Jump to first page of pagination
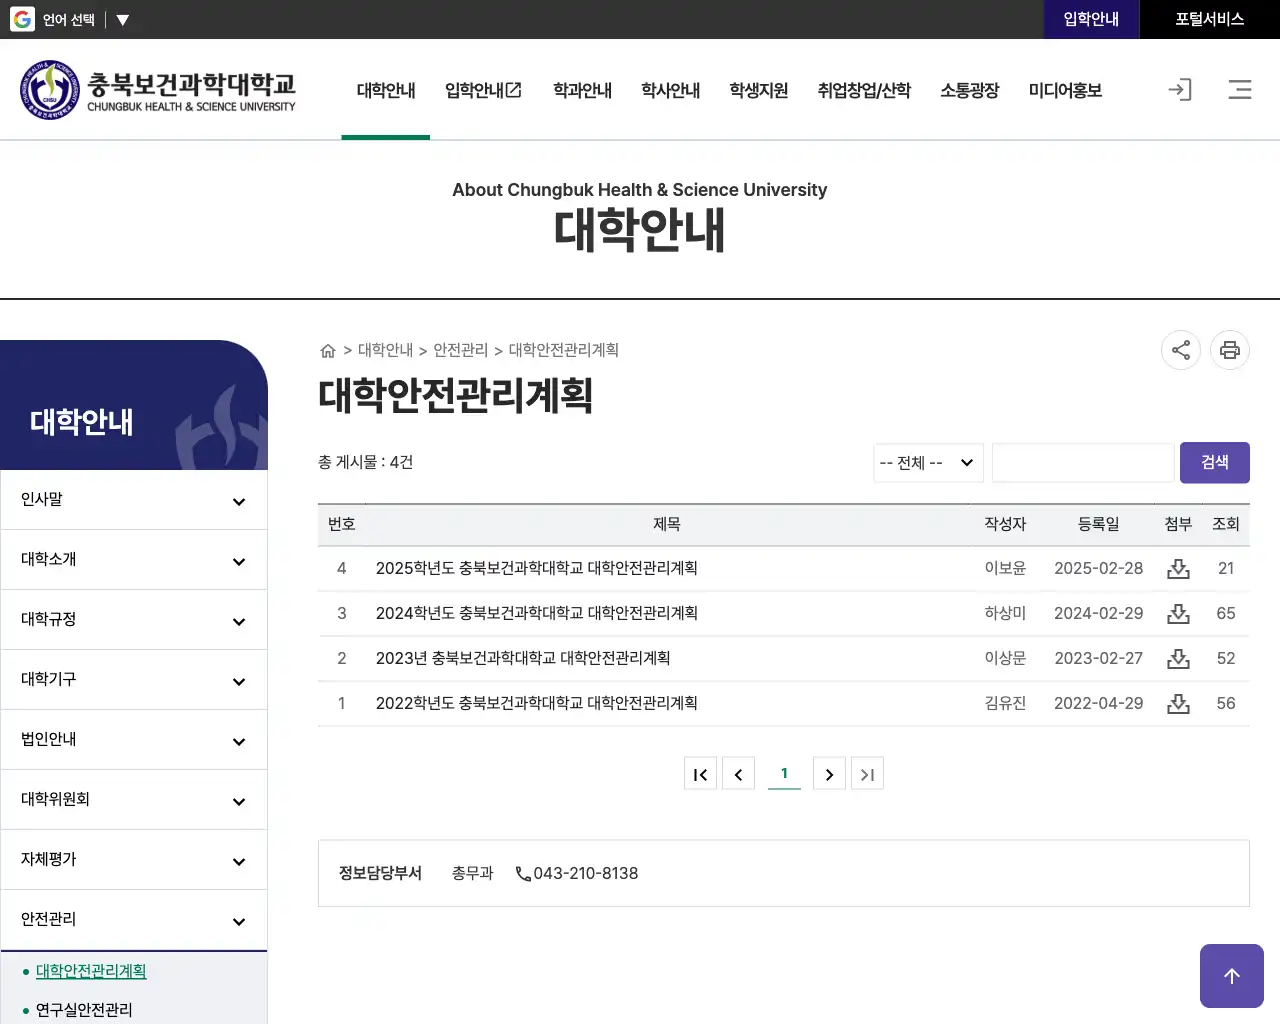Screen dimensions: 1280x1024 (700, 774)
